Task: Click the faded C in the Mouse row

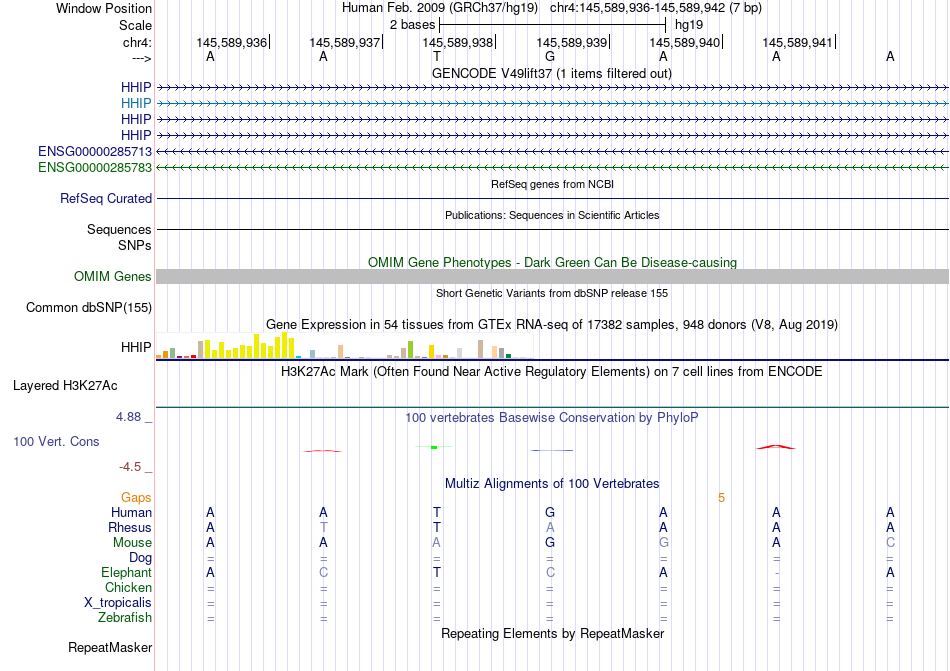Action: click(890, 543)
